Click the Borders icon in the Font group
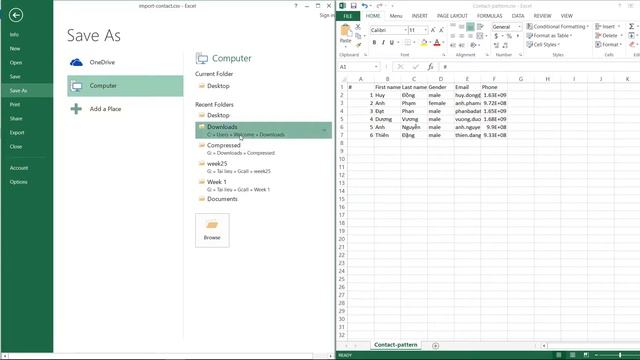 (407, 42)
